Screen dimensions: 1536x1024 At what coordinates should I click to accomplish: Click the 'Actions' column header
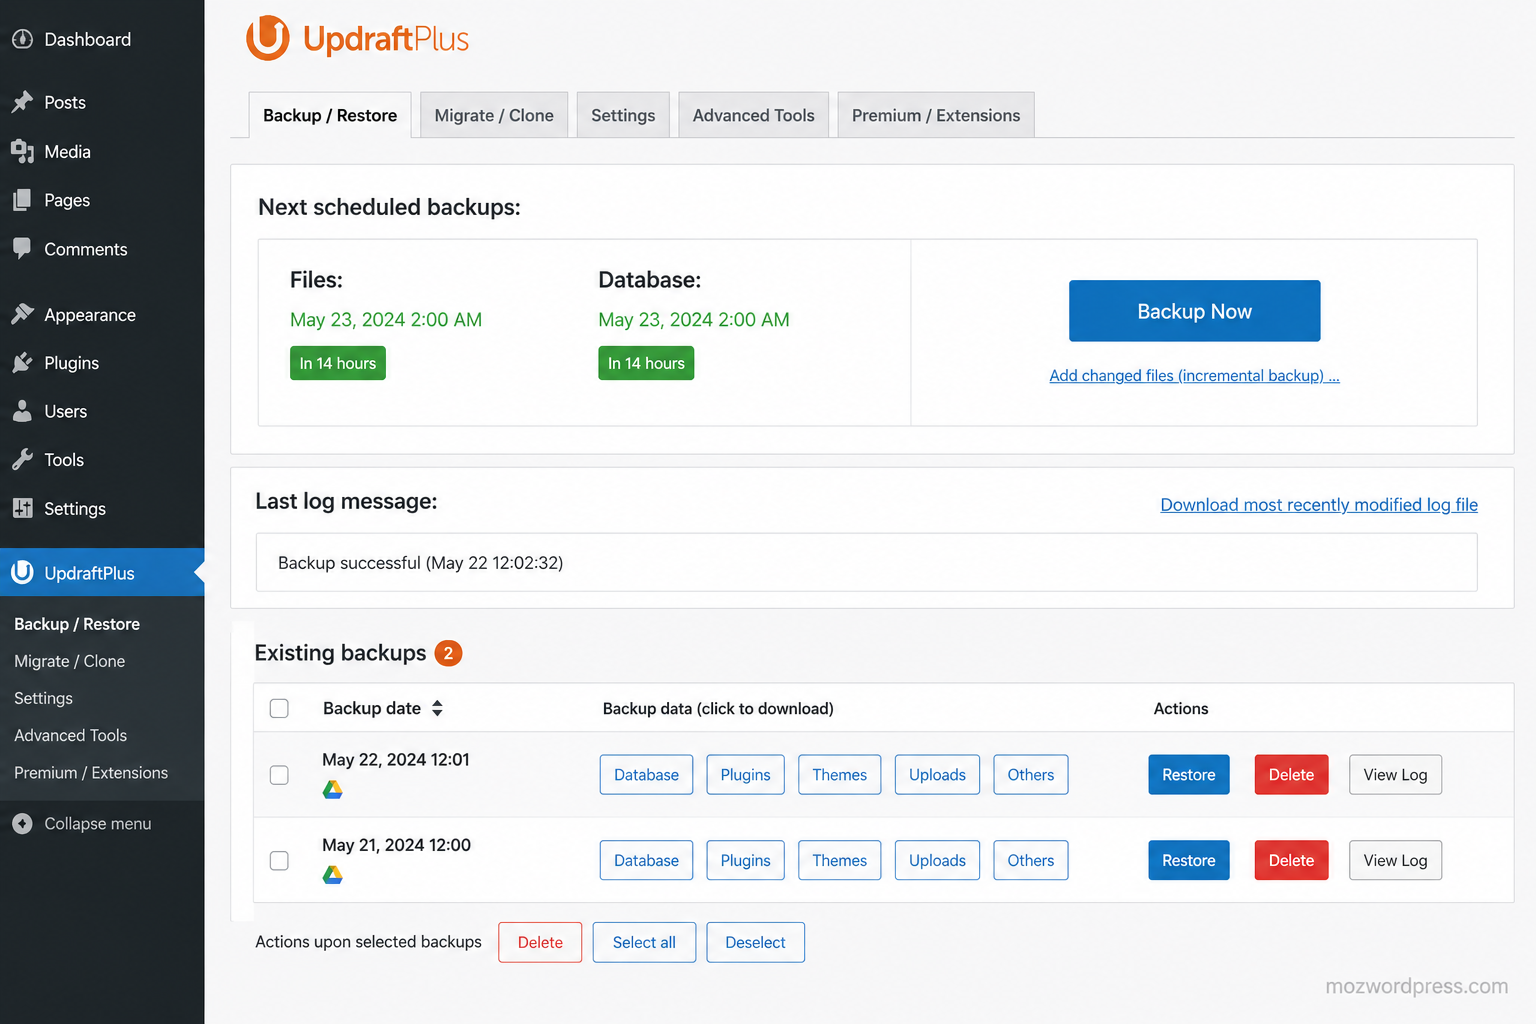(1181, 708)
